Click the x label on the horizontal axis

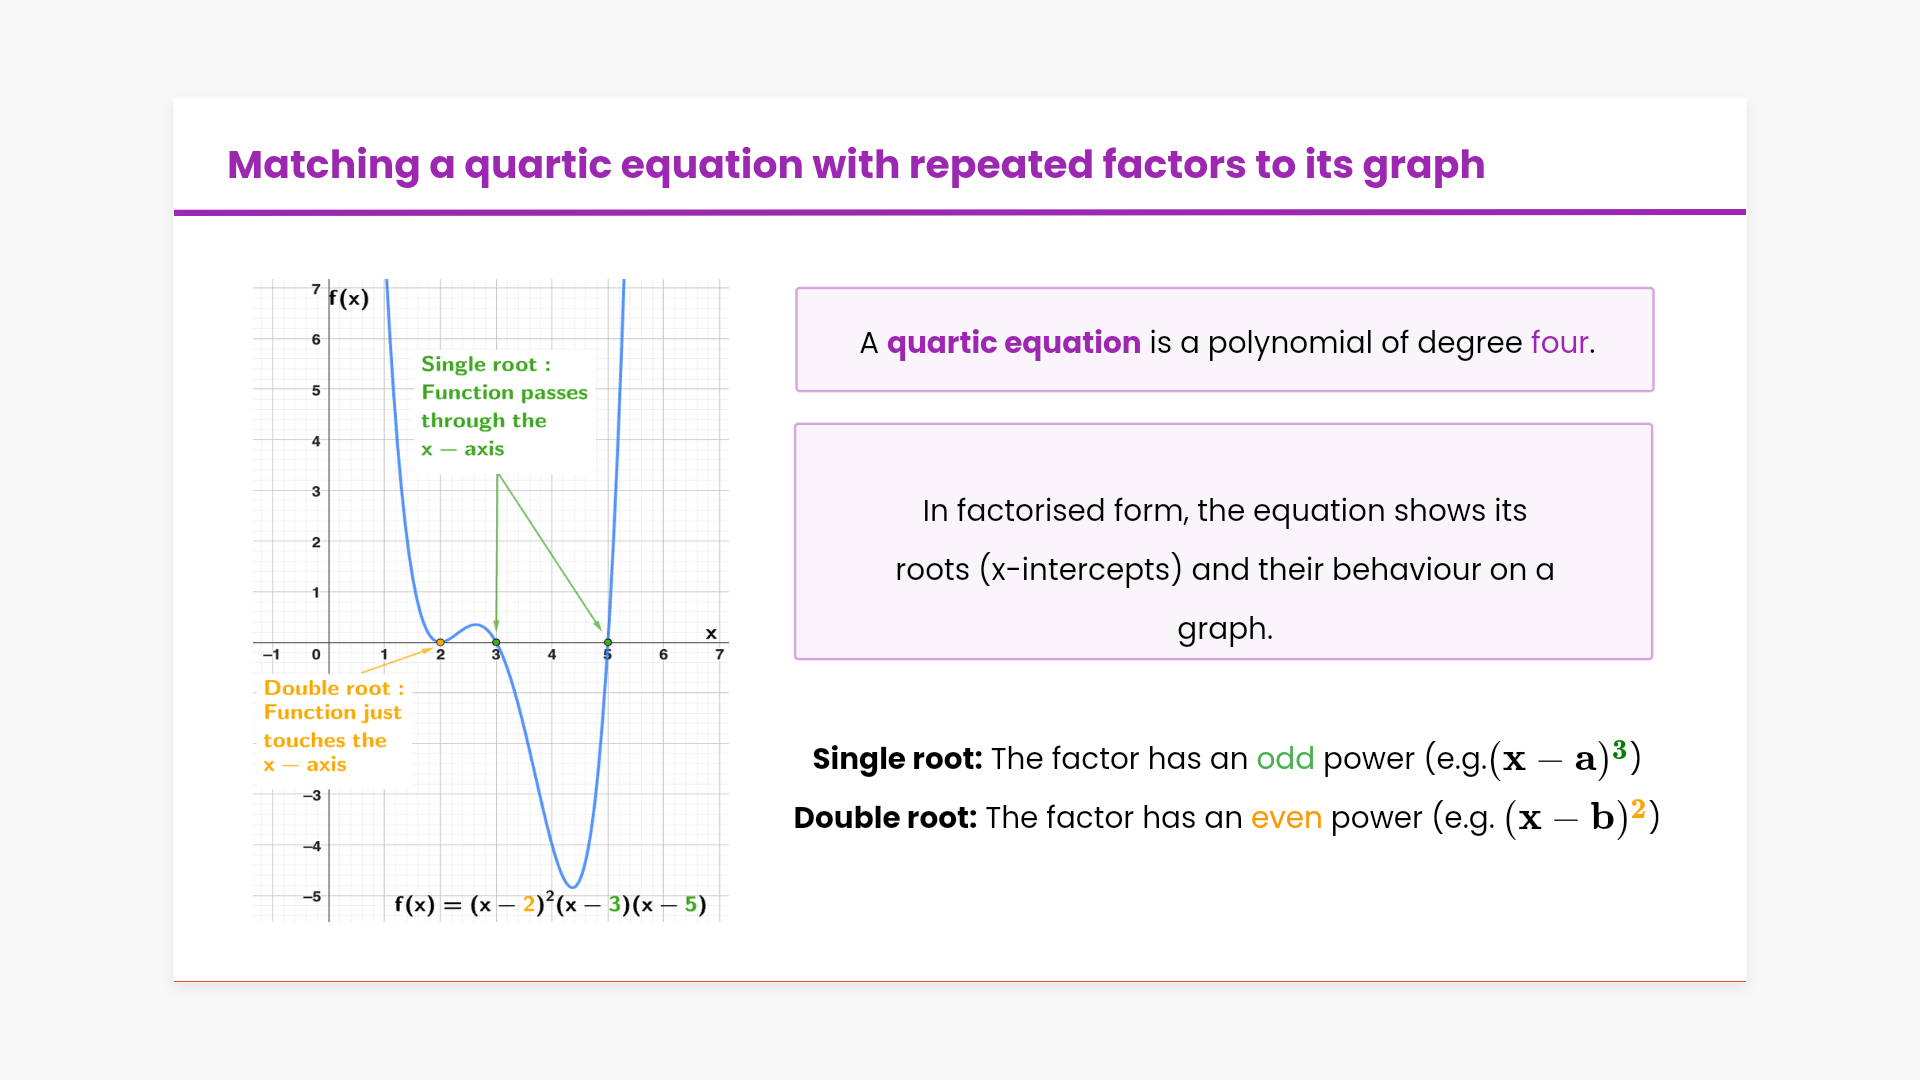(x=711, y=633)
